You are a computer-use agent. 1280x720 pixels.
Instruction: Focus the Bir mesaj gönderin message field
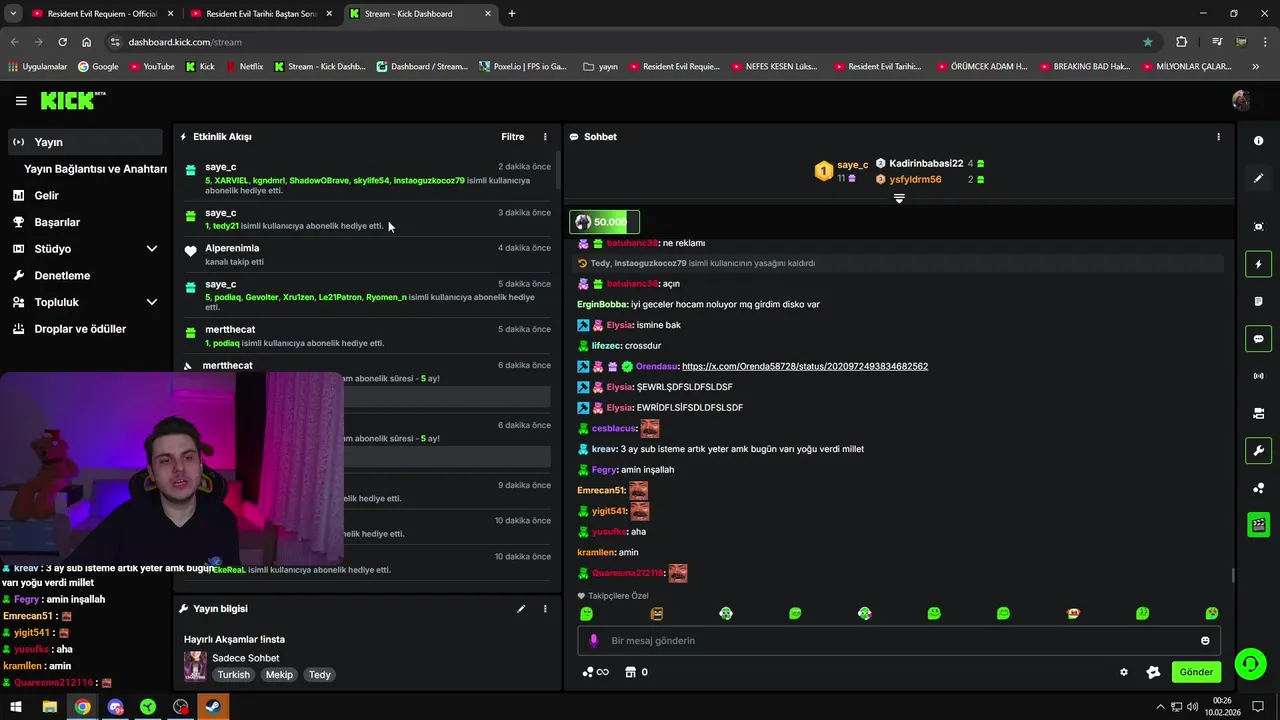[x=899, y=640]
